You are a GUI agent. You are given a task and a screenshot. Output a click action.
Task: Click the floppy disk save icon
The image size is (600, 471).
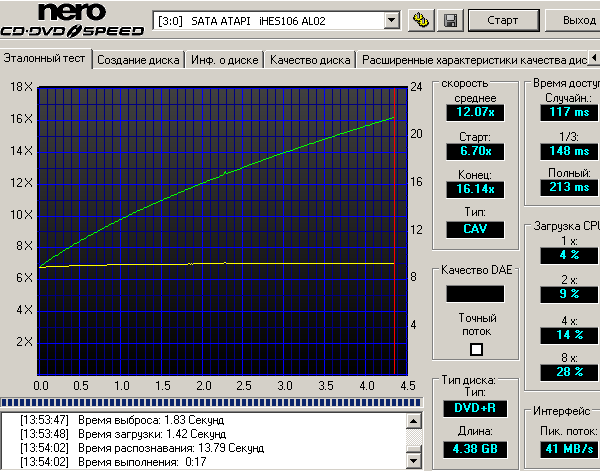click(x=450, y=20)
